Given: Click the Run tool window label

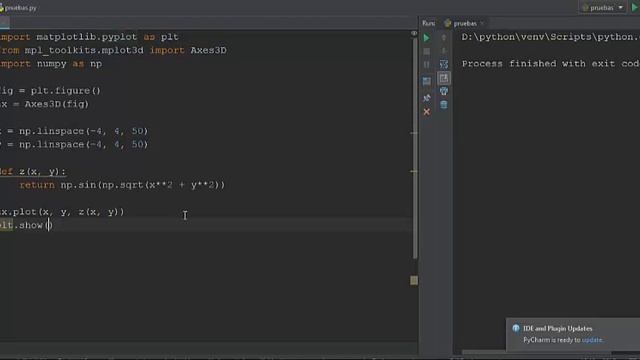Looking at the screenshot, I should coord(429,23).
